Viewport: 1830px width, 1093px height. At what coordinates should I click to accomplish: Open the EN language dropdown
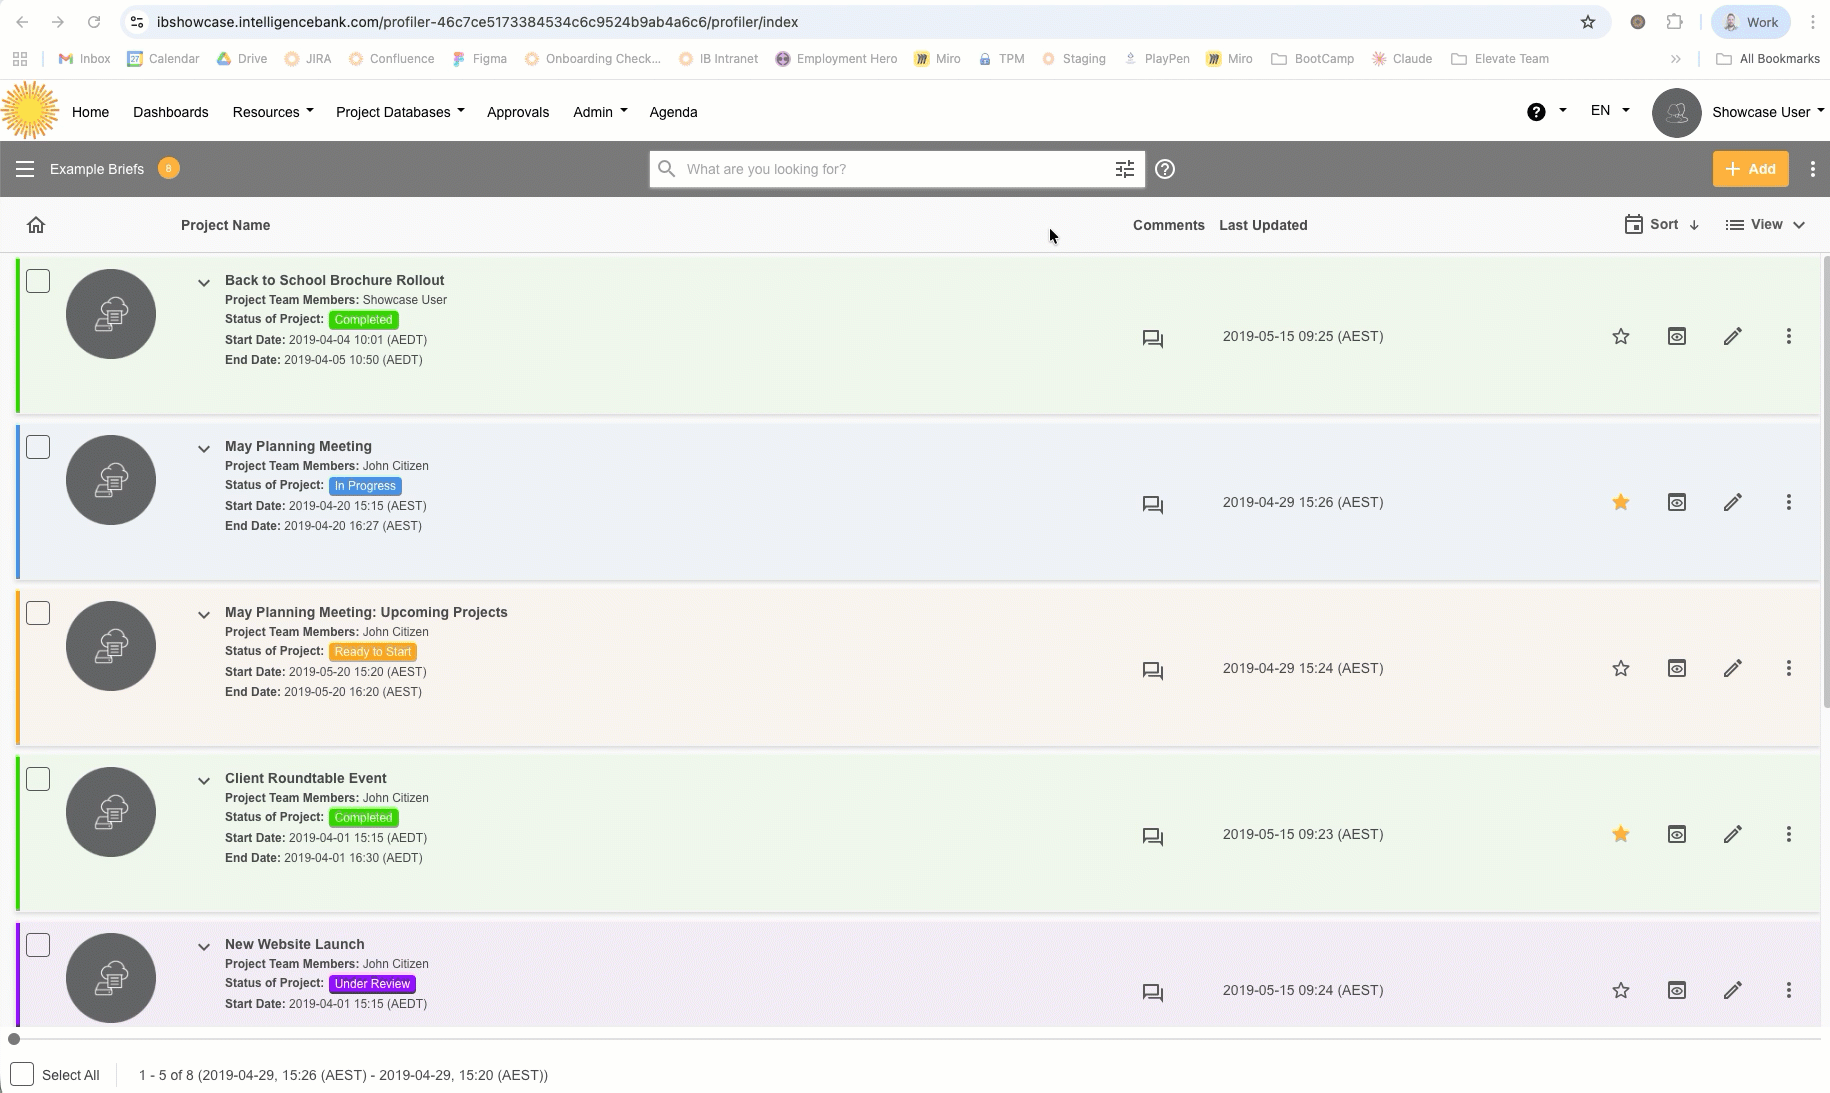click(1609, 111)
